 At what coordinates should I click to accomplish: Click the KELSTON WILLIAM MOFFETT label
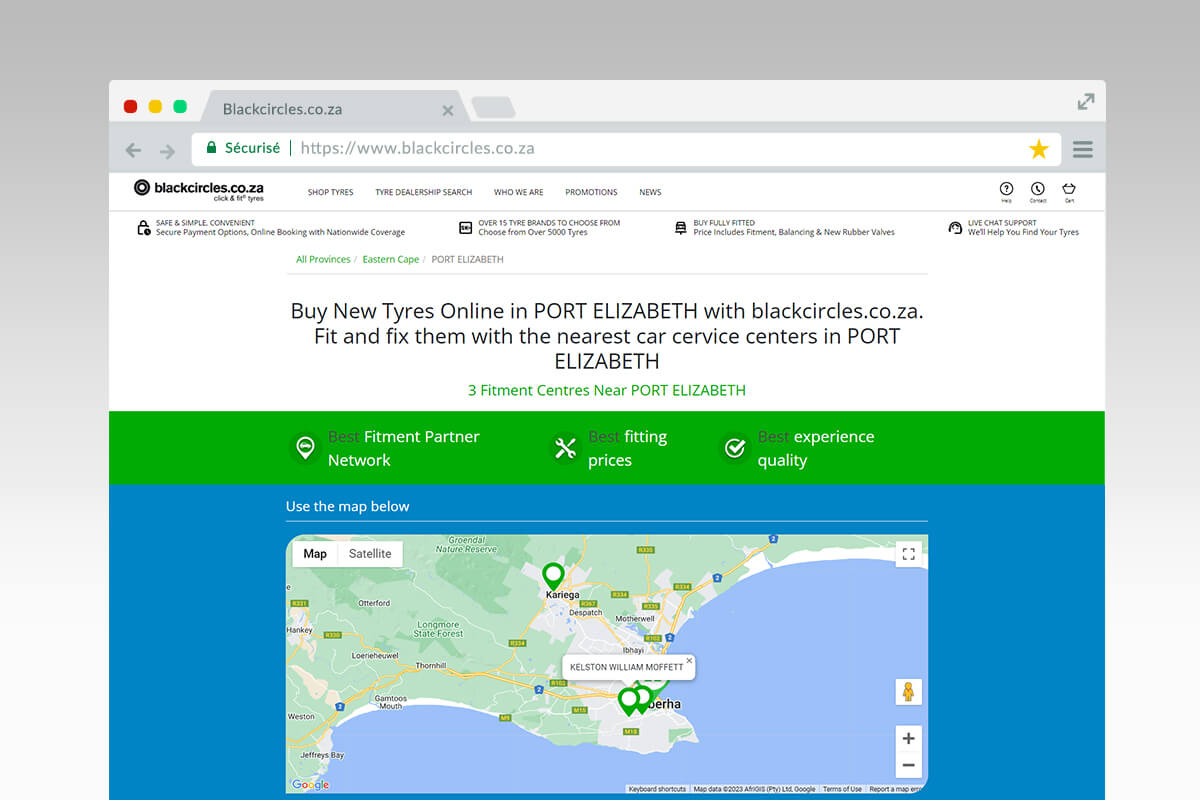tap(626, 667)
